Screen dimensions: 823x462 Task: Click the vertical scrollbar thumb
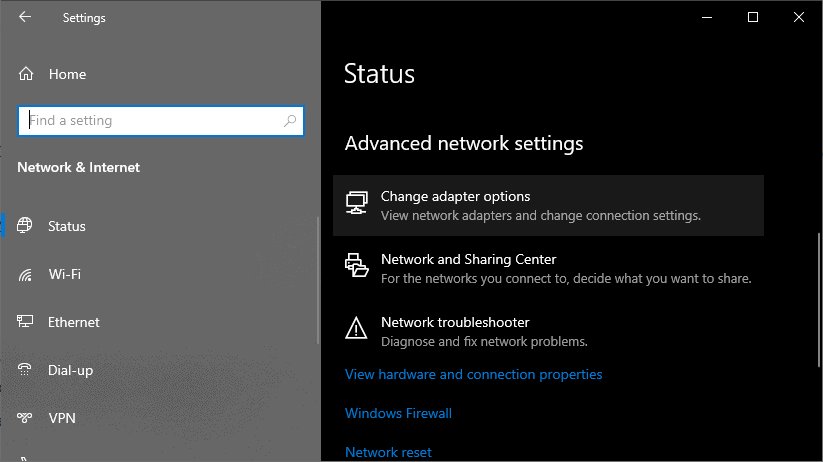pos(818,300)
